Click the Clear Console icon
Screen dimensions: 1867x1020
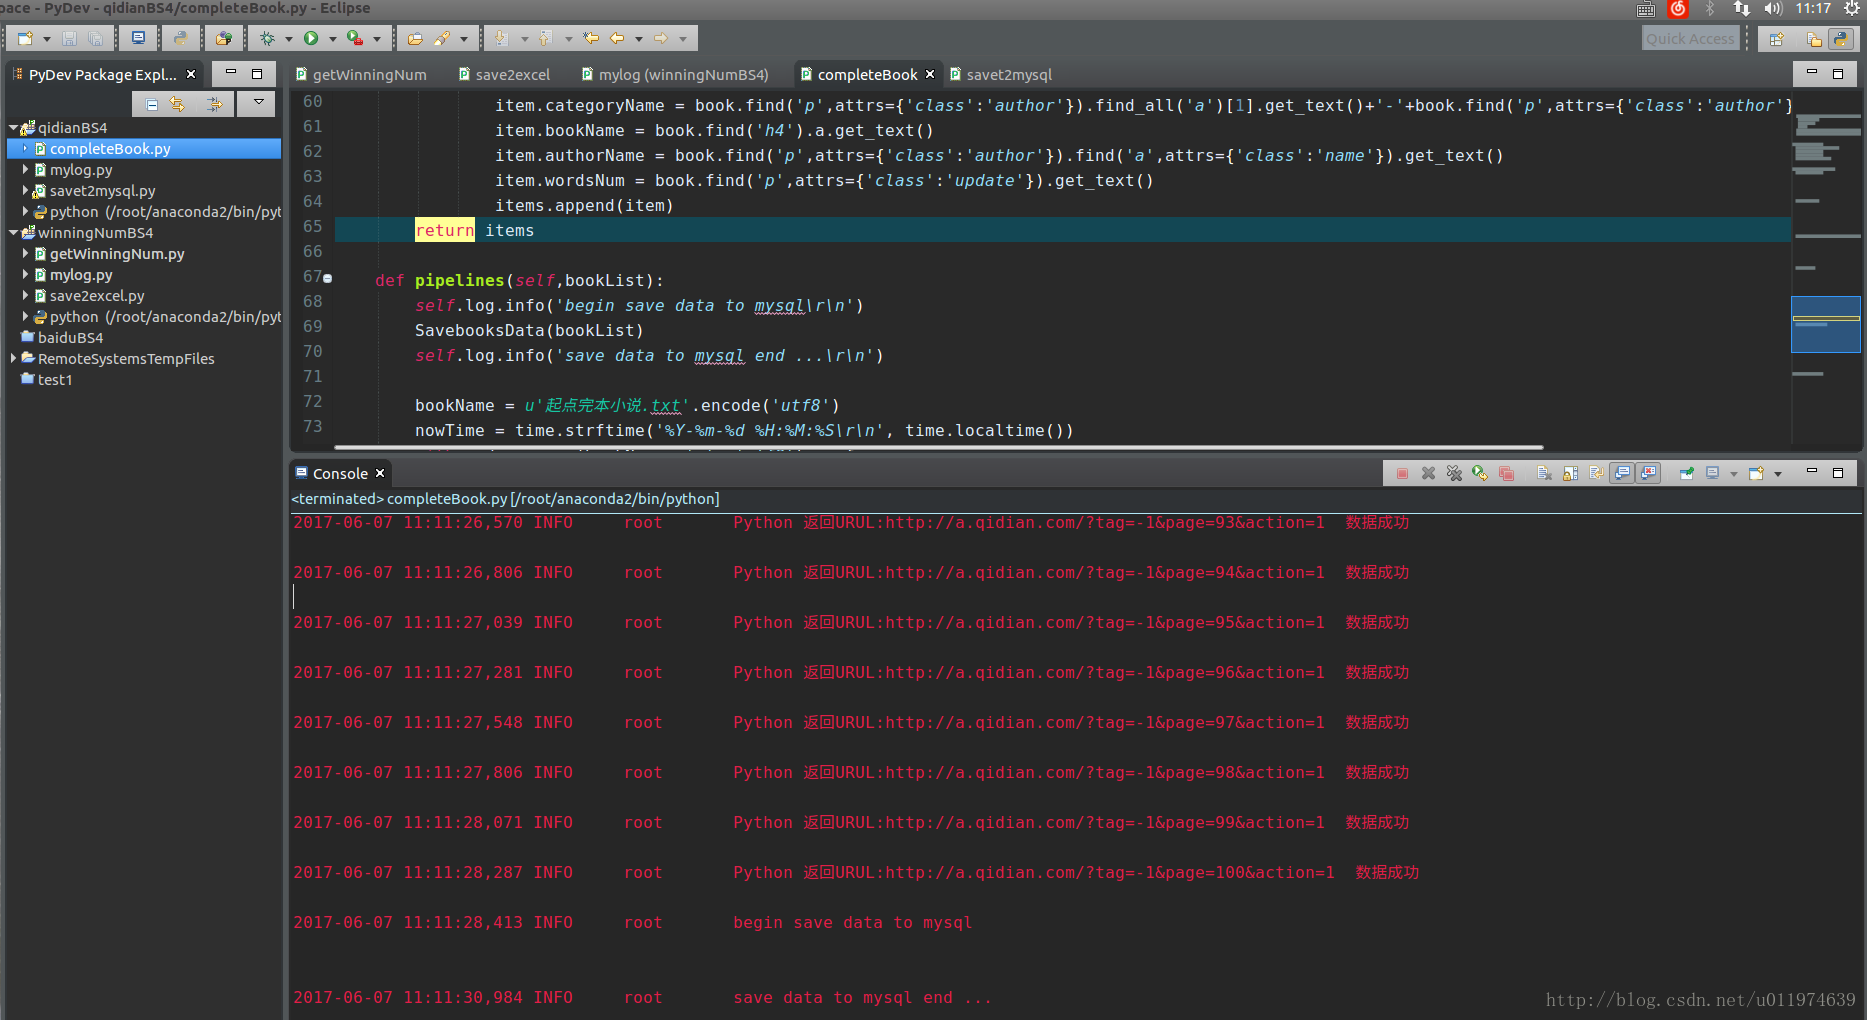(1544, 473)
